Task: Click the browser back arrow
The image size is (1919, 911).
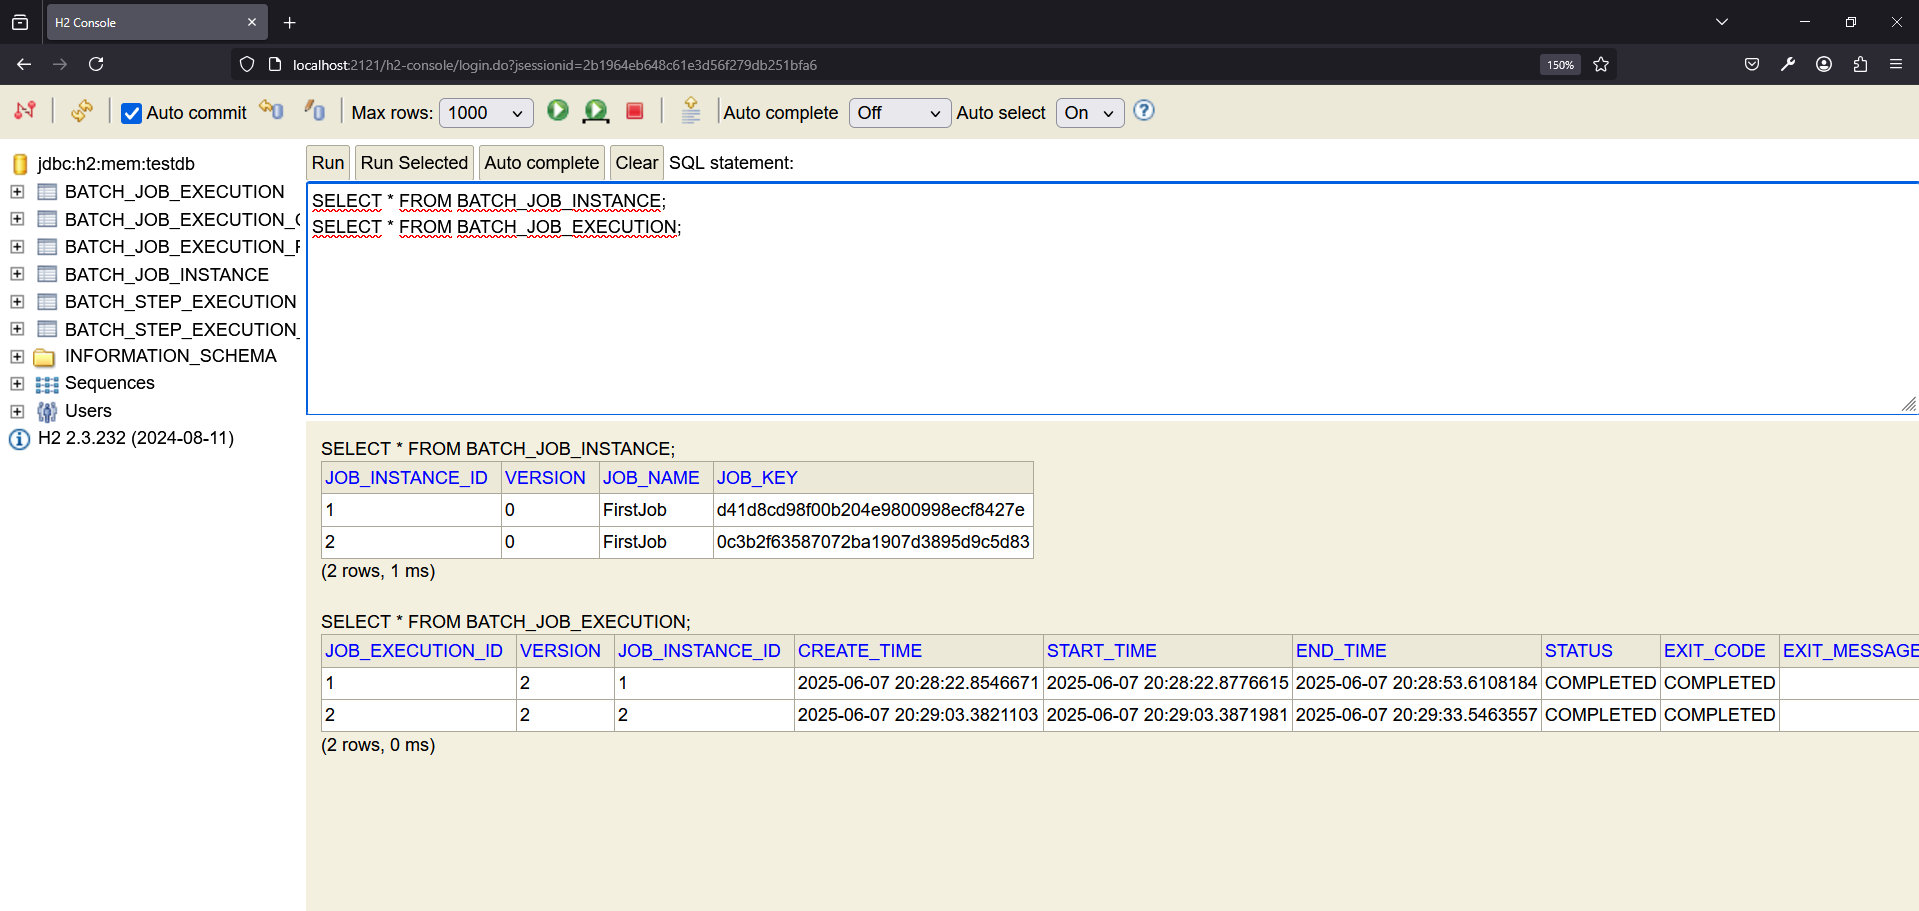Action: click(x=24, y=64)
